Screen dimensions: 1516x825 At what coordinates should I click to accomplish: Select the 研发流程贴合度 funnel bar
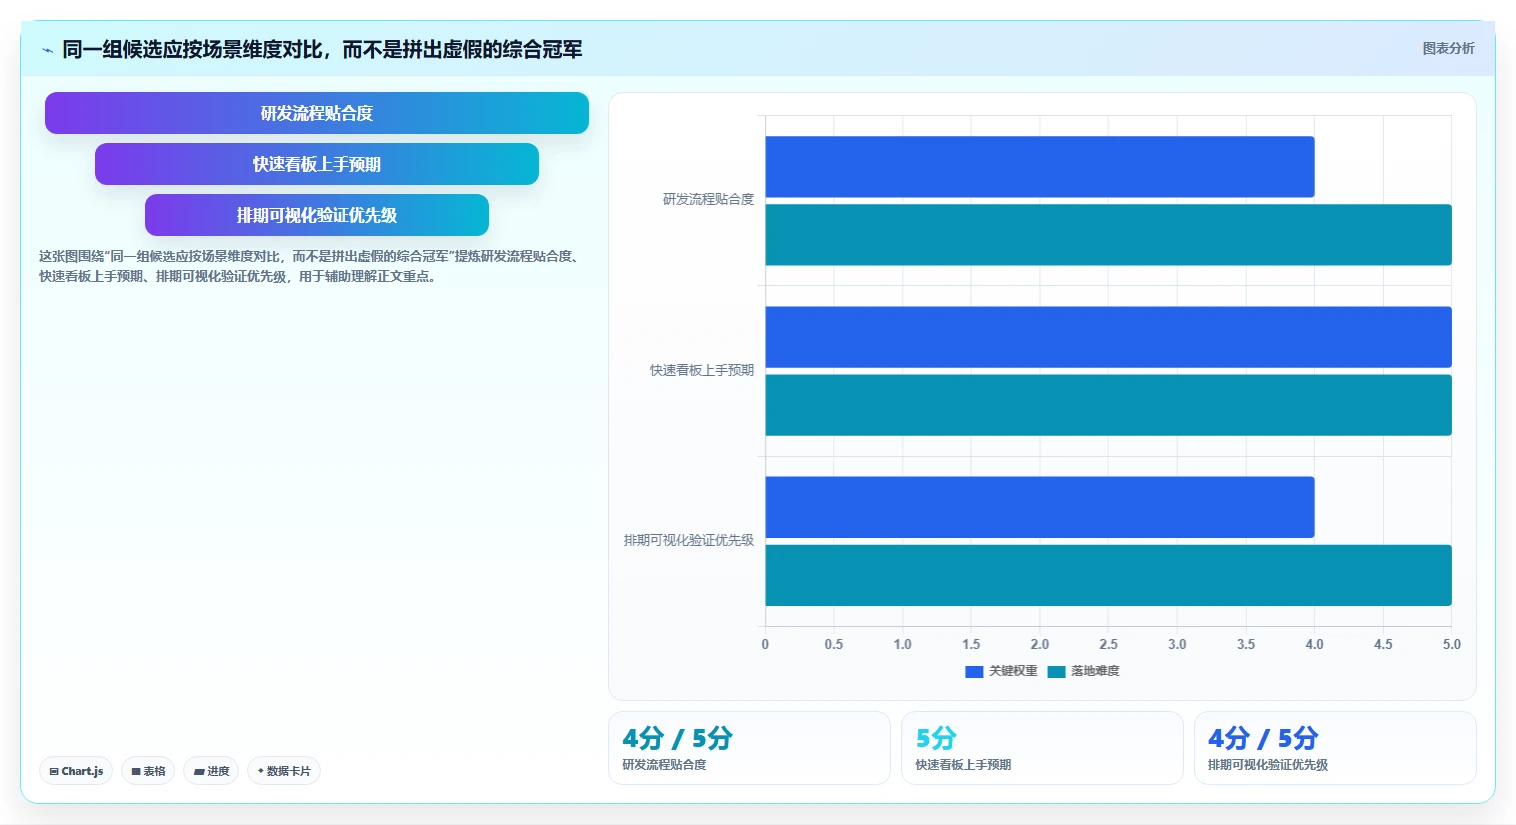(x=317, y=113)
